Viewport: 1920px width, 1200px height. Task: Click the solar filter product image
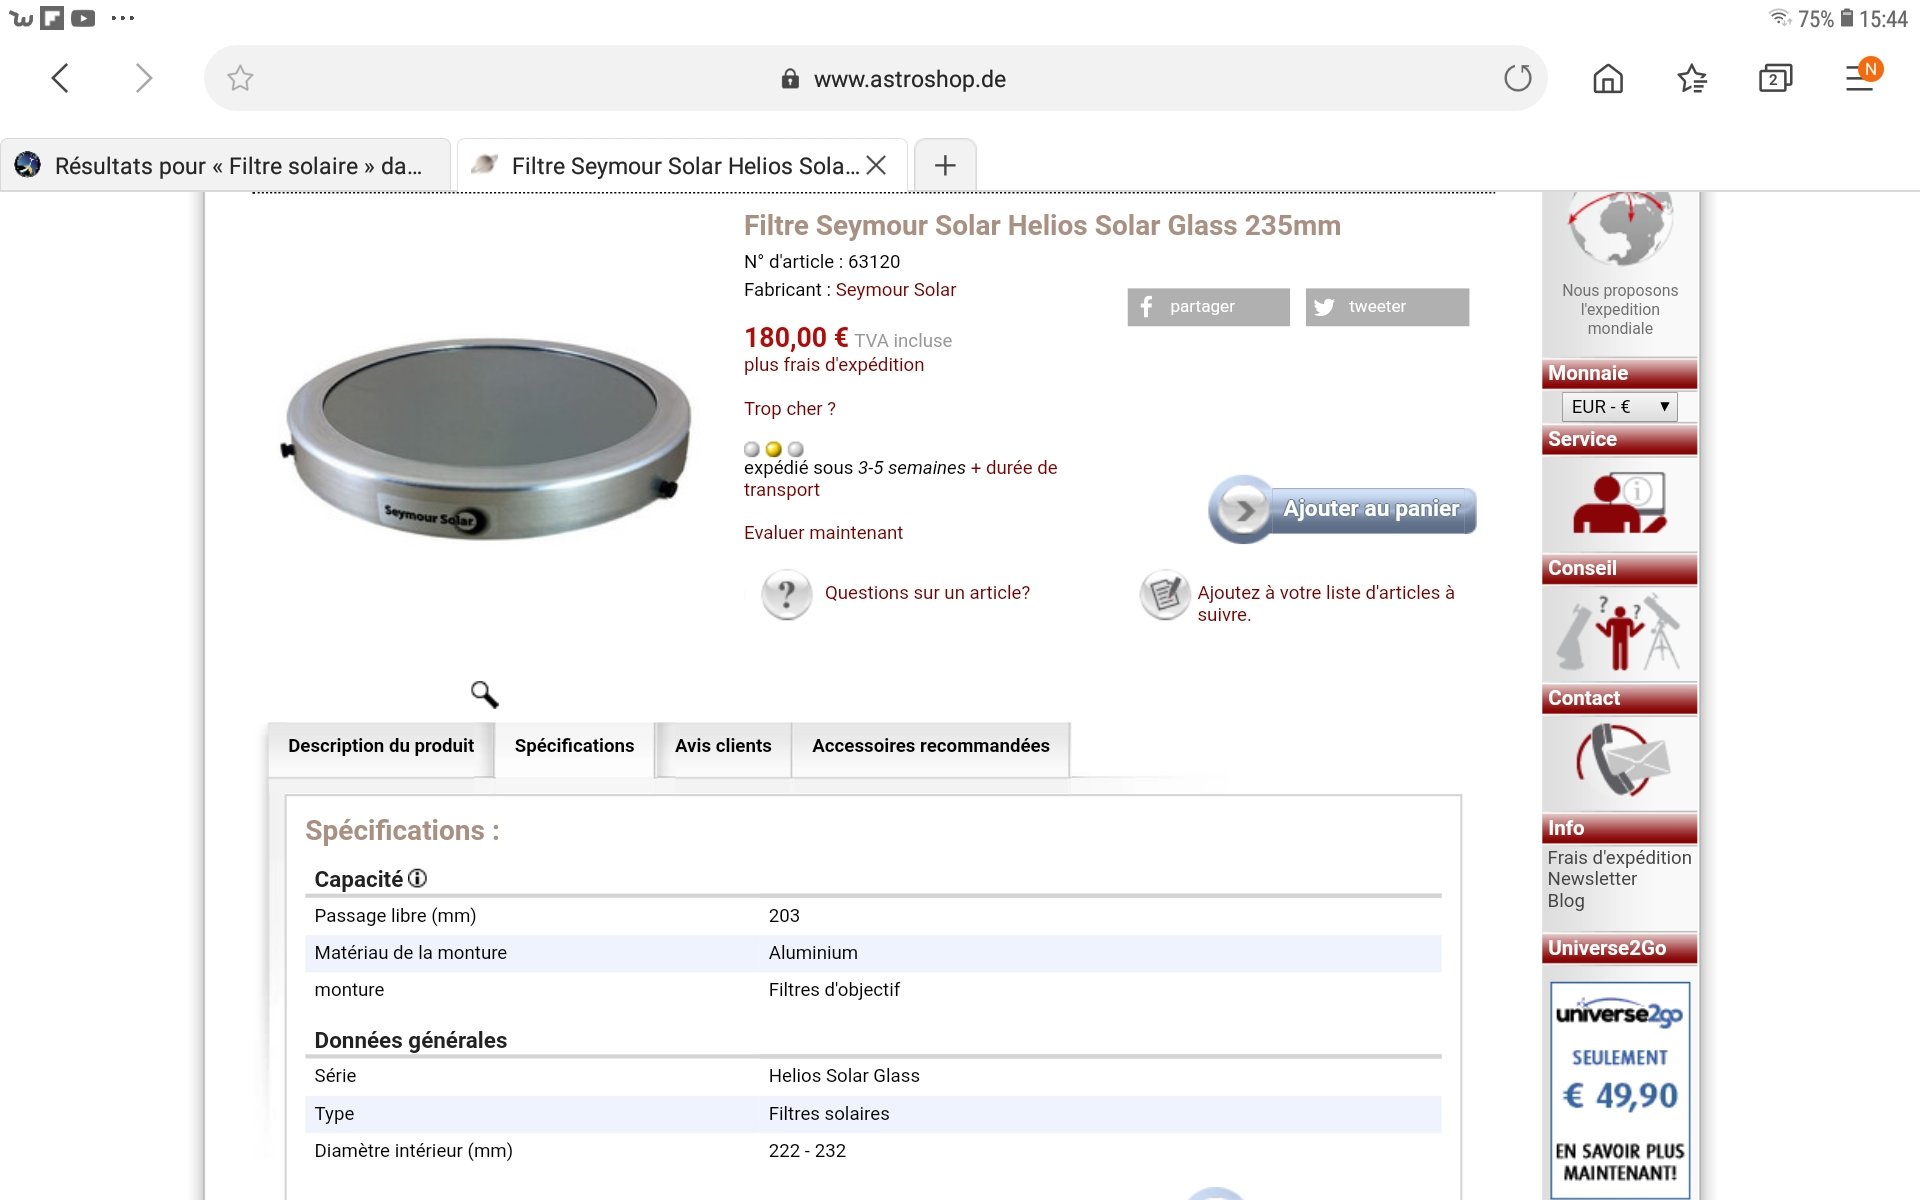[x=487, y=437]
